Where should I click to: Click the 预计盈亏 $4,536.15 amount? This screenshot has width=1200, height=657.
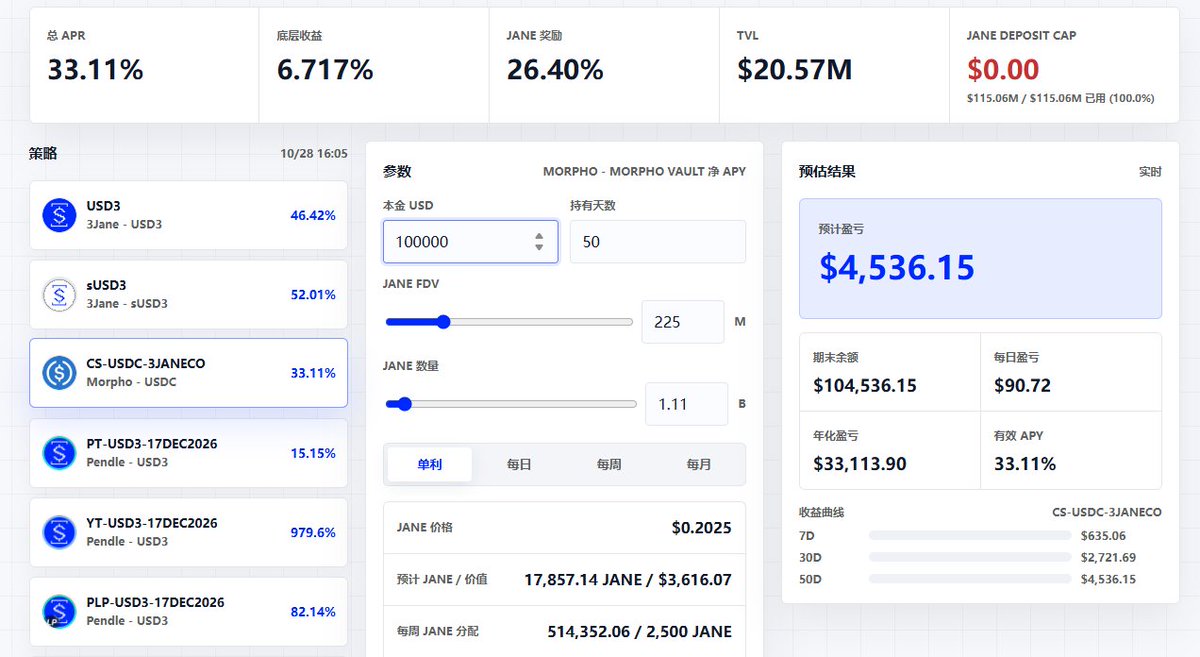point(897,267)
